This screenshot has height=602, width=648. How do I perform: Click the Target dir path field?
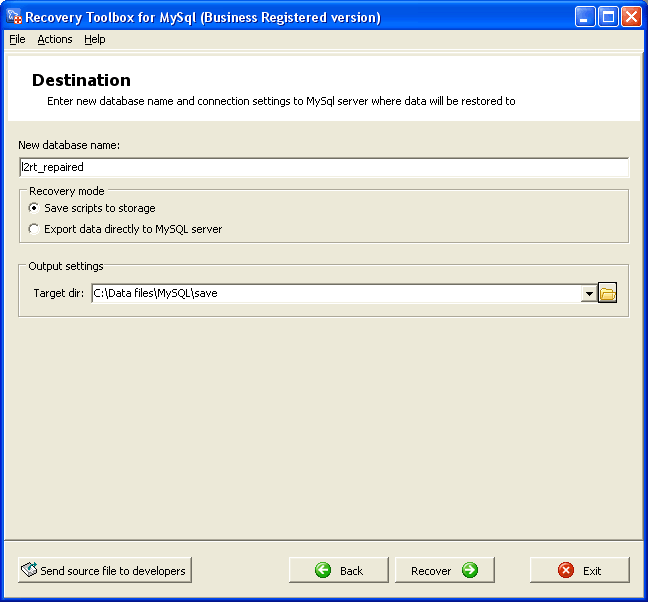(336, 293)
